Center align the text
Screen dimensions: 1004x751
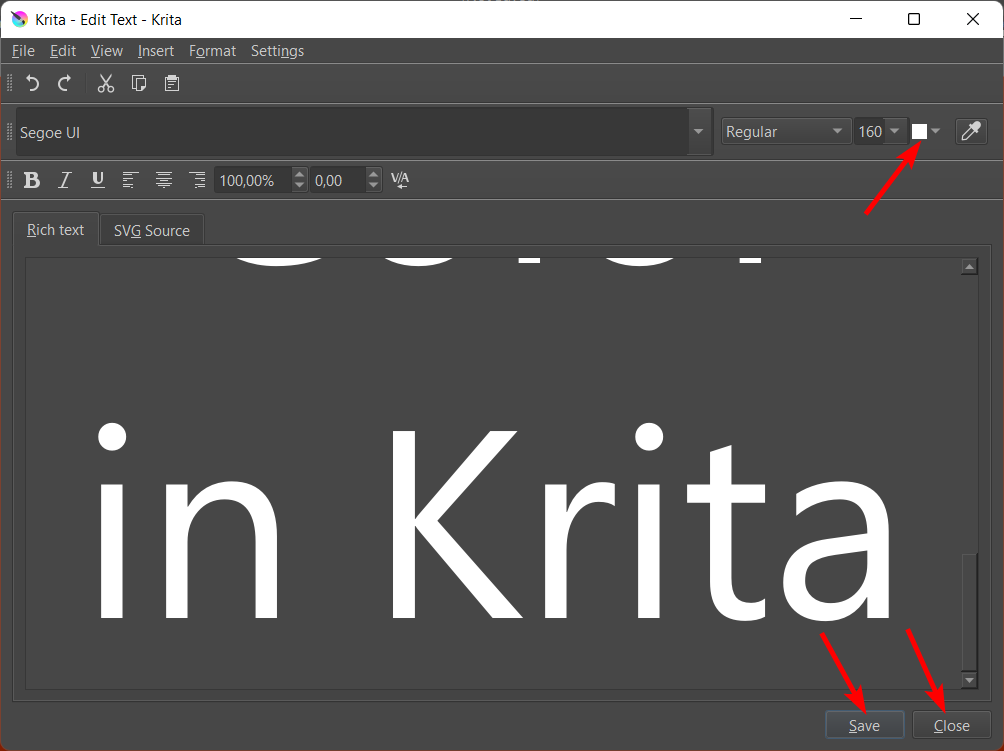pos(164,181)
